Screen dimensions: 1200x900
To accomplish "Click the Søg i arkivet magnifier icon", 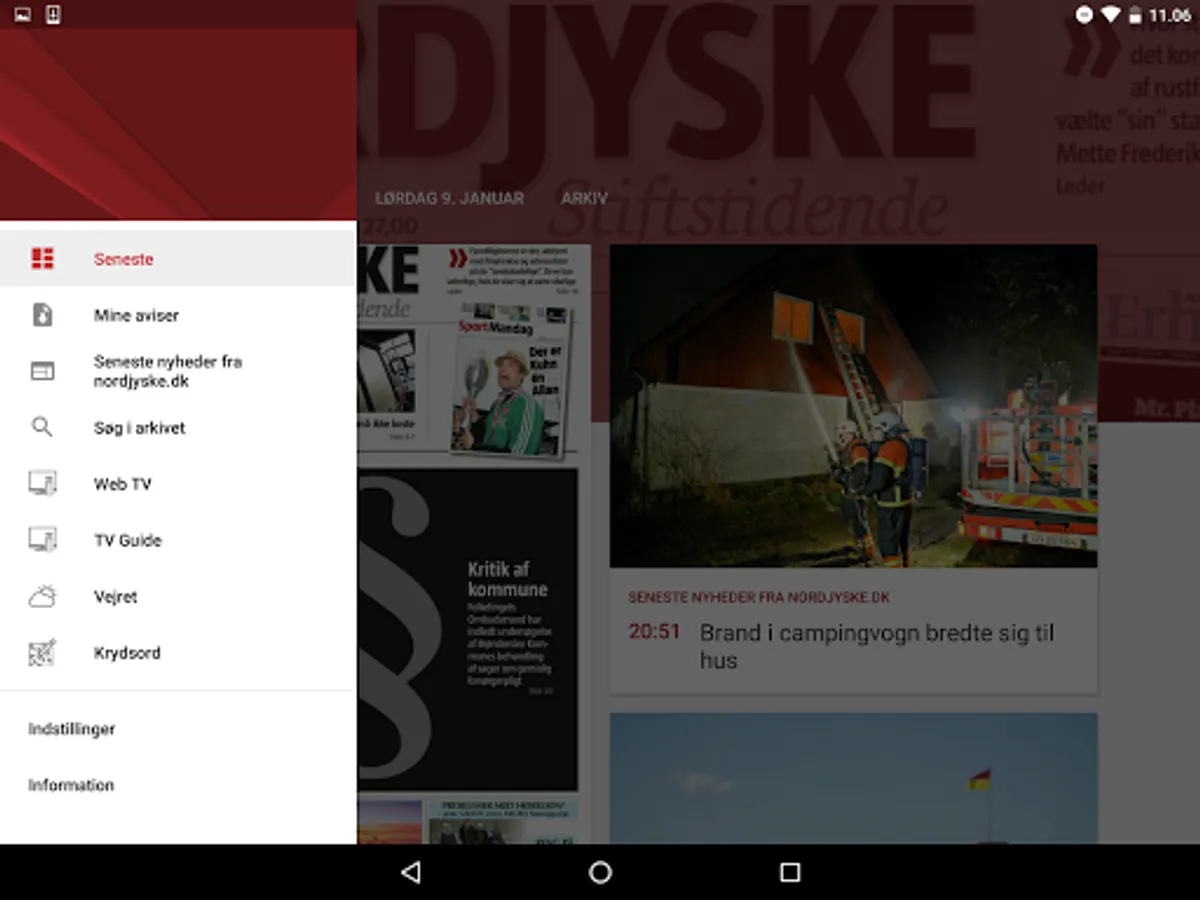I will [x=42, y=427].
